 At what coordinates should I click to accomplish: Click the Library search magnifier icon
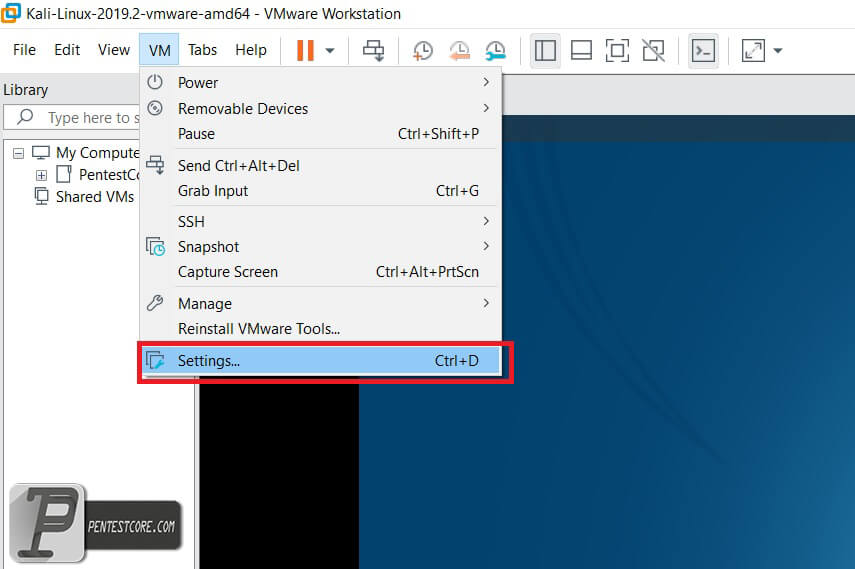click(25, 117)
